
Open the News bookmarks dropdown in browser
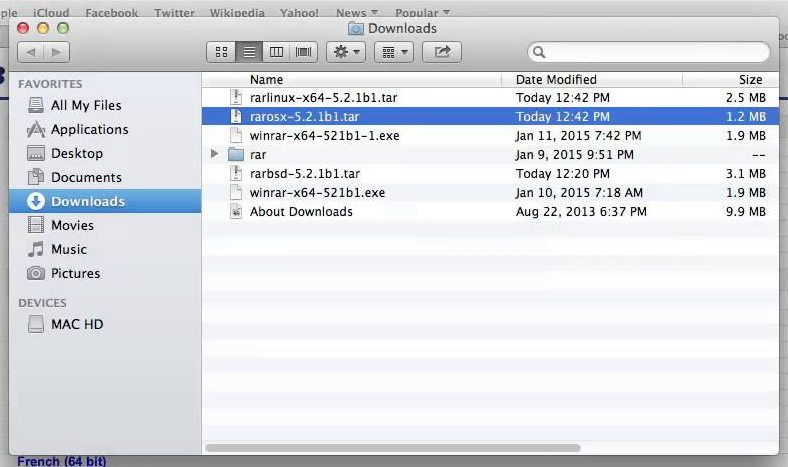pos(357,13)
